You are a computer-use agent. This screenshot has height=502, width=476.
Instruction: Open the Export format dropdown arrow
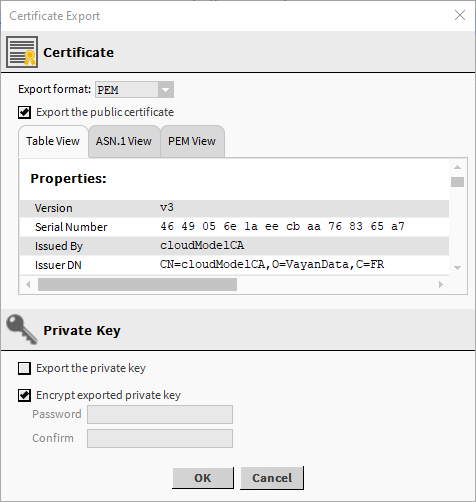(x=166, y=90)
